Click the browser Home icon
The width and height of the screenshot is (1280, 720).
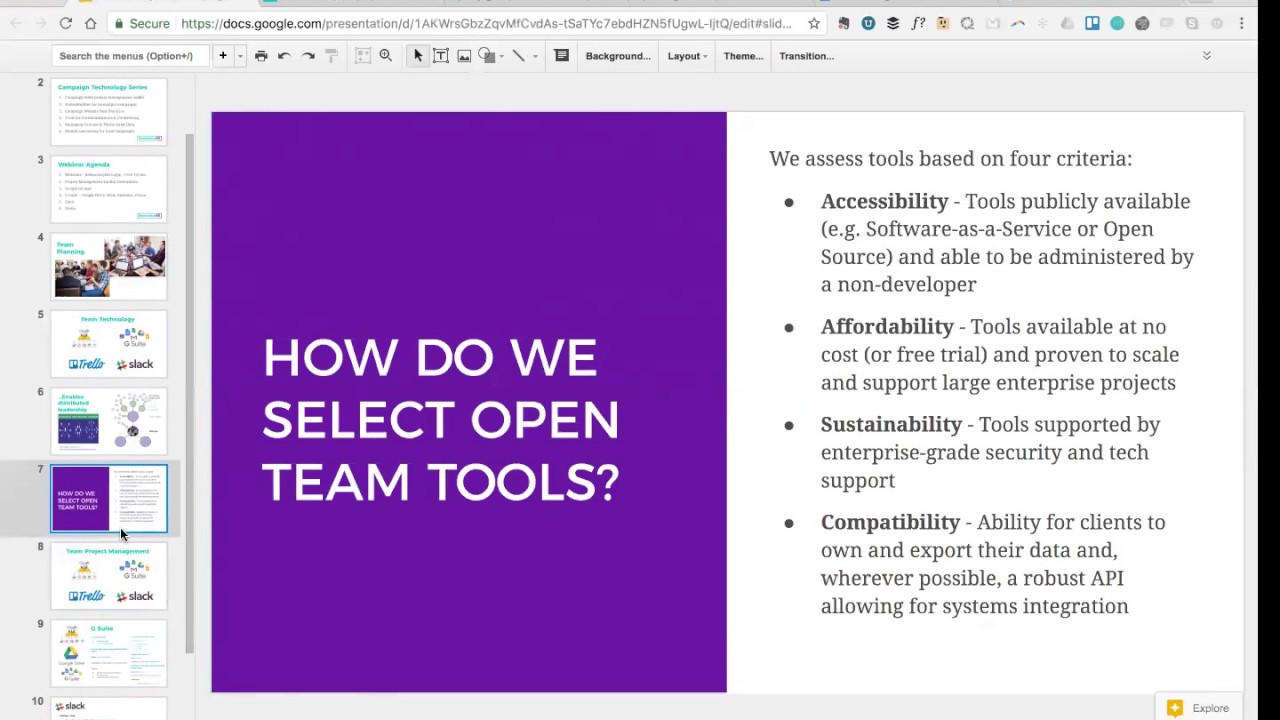pos(90,23)
